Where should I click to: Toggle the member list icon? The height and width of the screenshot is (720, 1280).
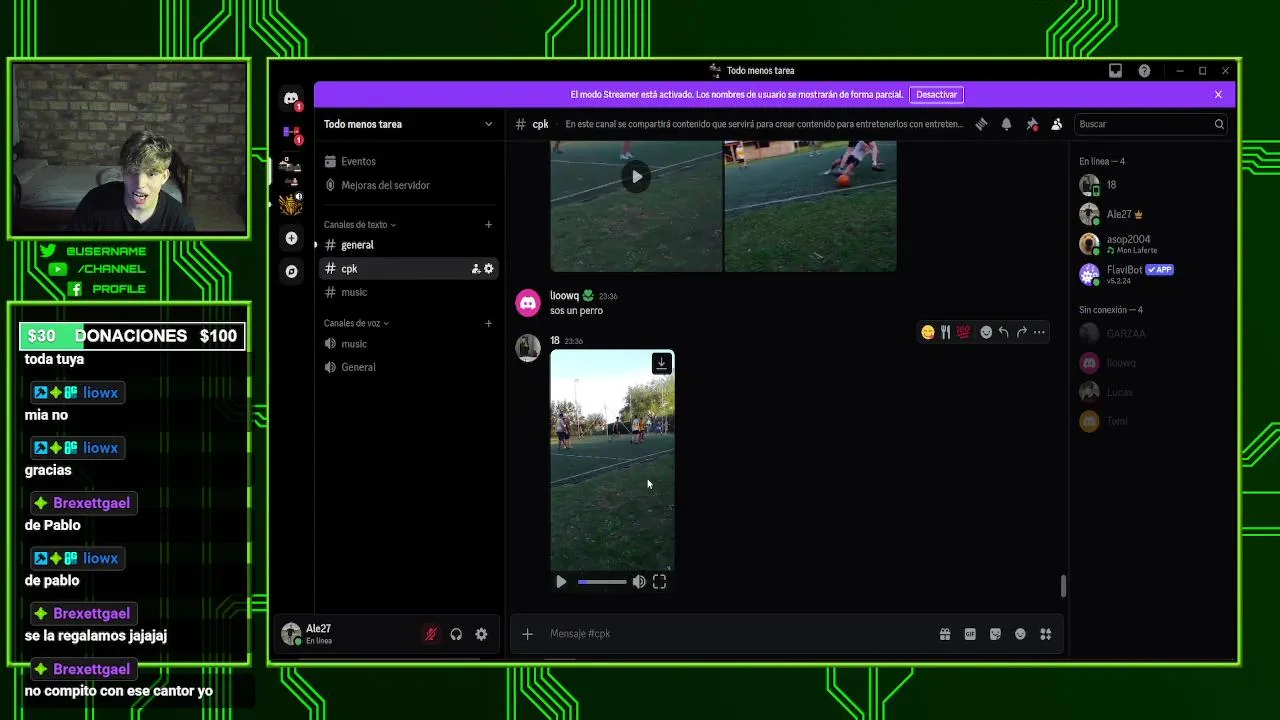[1057, 124]
